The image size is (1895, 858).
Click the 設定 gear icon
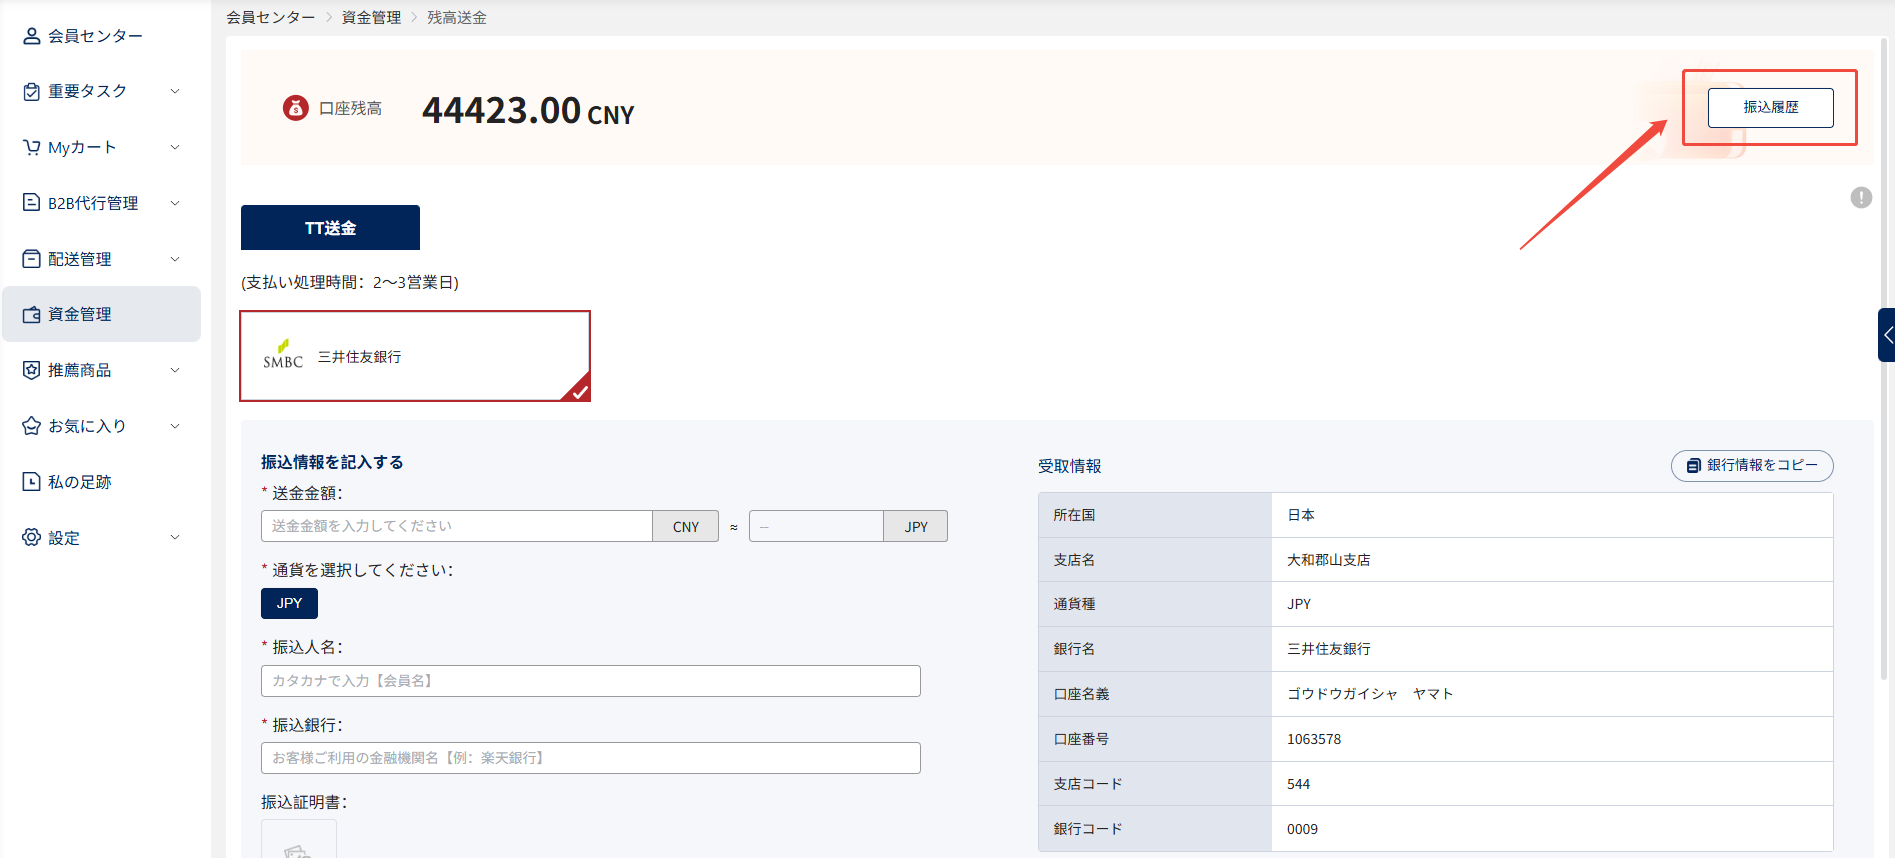32,538
